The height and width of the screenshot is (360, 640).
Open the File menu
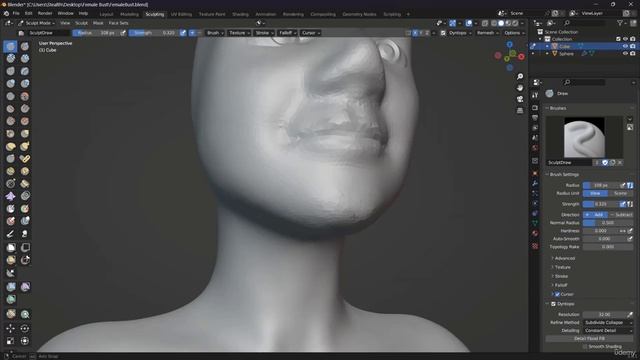pos(16,13)
